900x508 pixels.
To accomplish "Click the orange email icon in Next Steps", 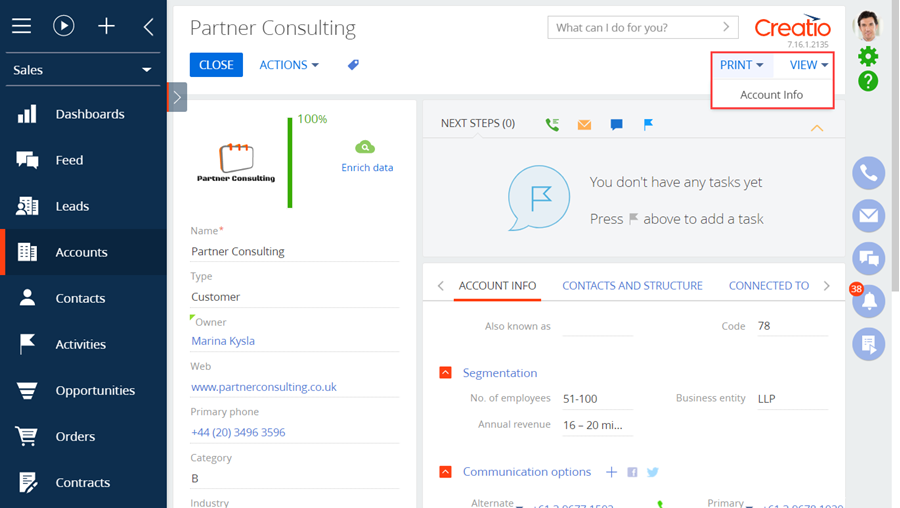I will (x=584, y=125).
